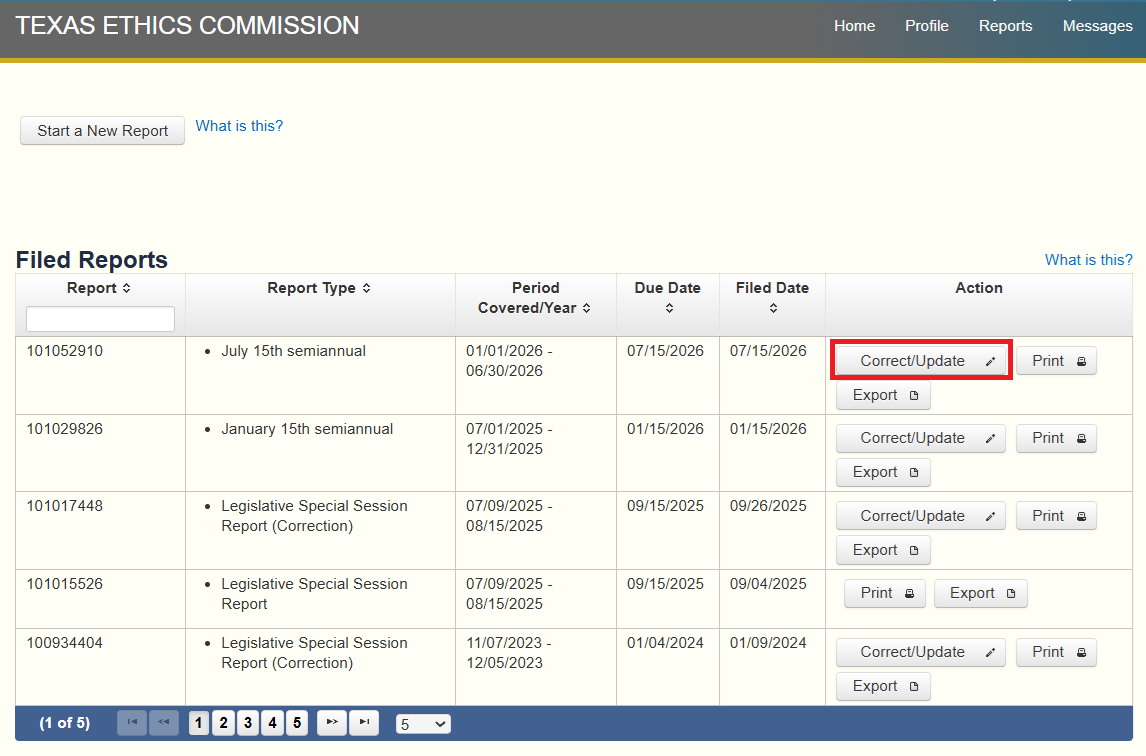Click the (1 of 5) page indicator
The height and width of the screenshot is (756, 1146).
click(64, 723)
